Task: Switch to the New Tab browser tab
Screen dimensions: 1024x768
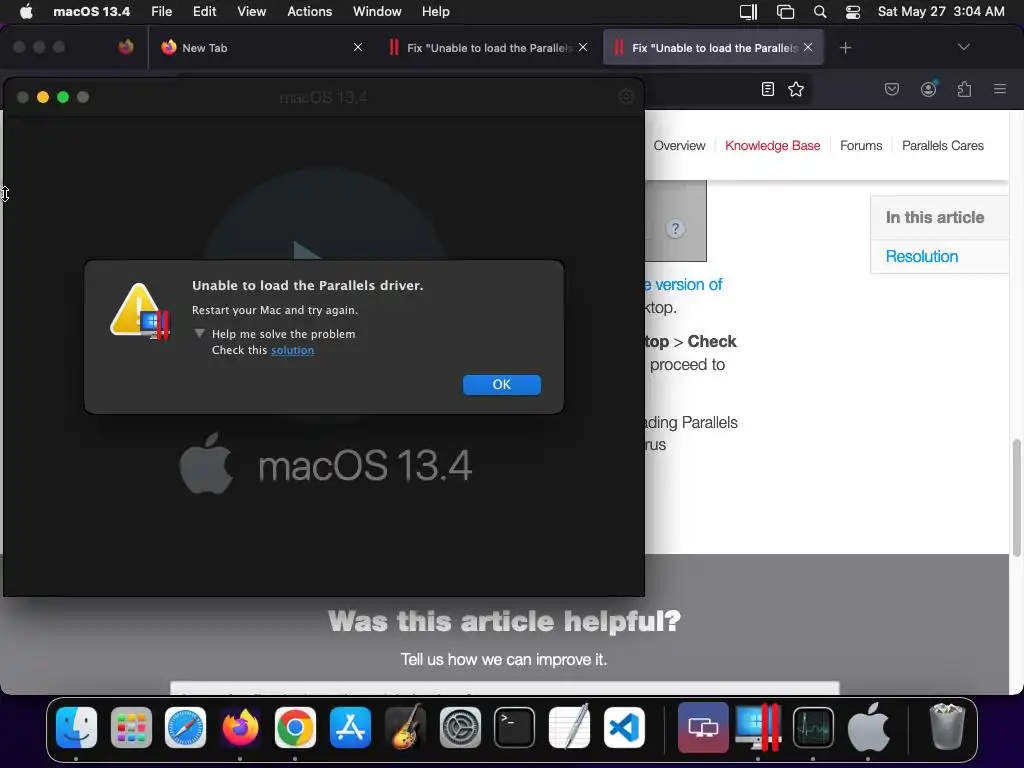Action: tap(261, 48)
